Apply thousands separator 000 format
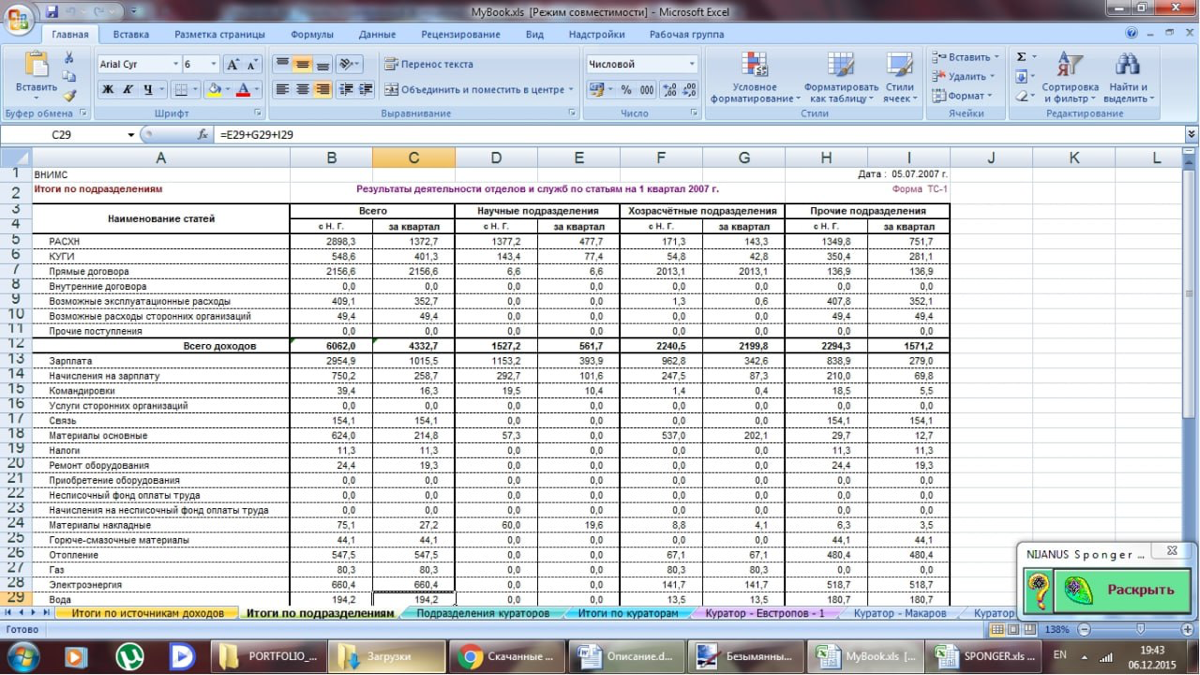 coord(647,90)
